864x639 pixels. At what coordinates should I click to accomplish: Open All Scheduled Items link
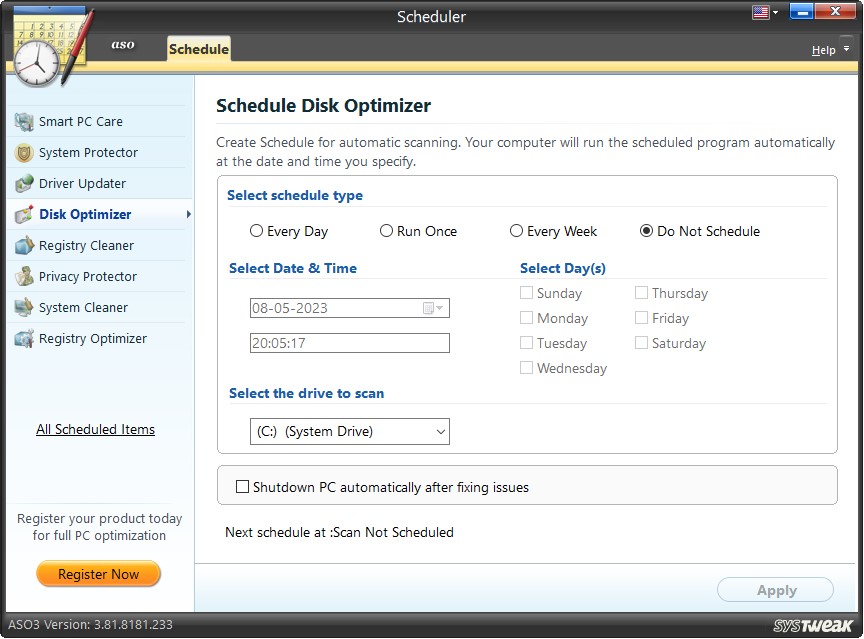tap(95, 429)
